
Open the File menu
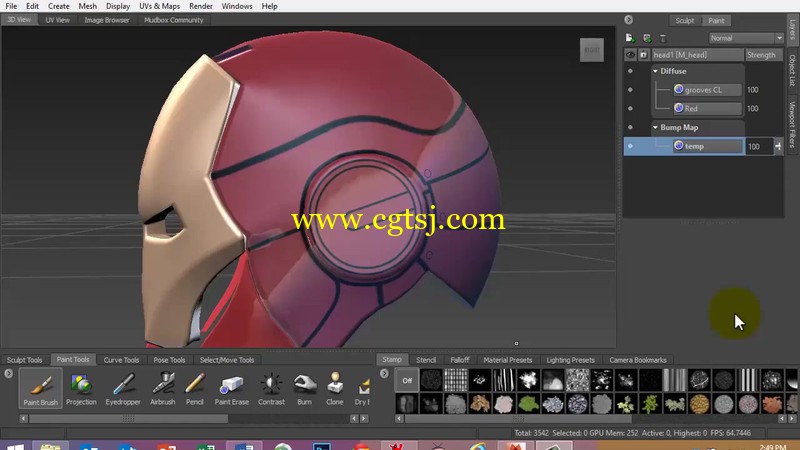tap(11, 6)
